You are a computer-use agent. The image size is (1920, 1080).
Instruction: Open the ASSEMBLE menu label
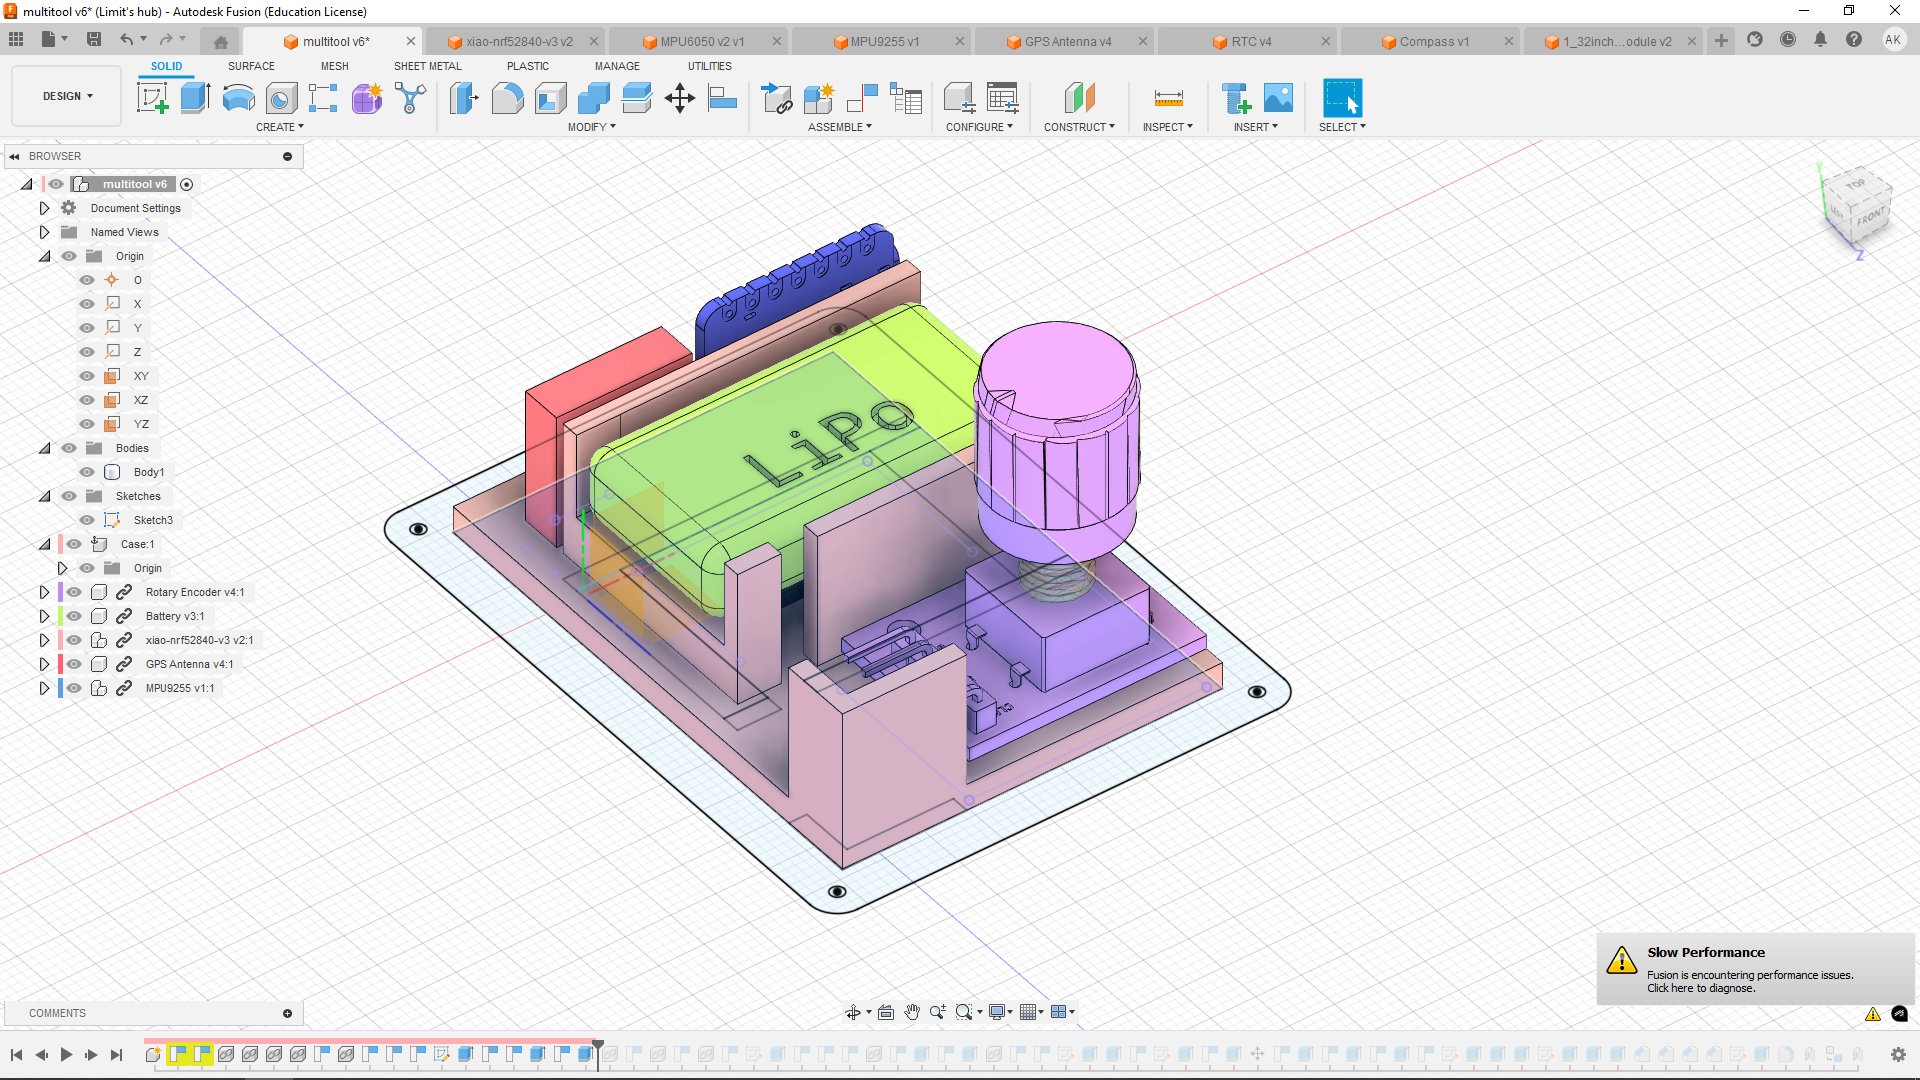point(839,127)
